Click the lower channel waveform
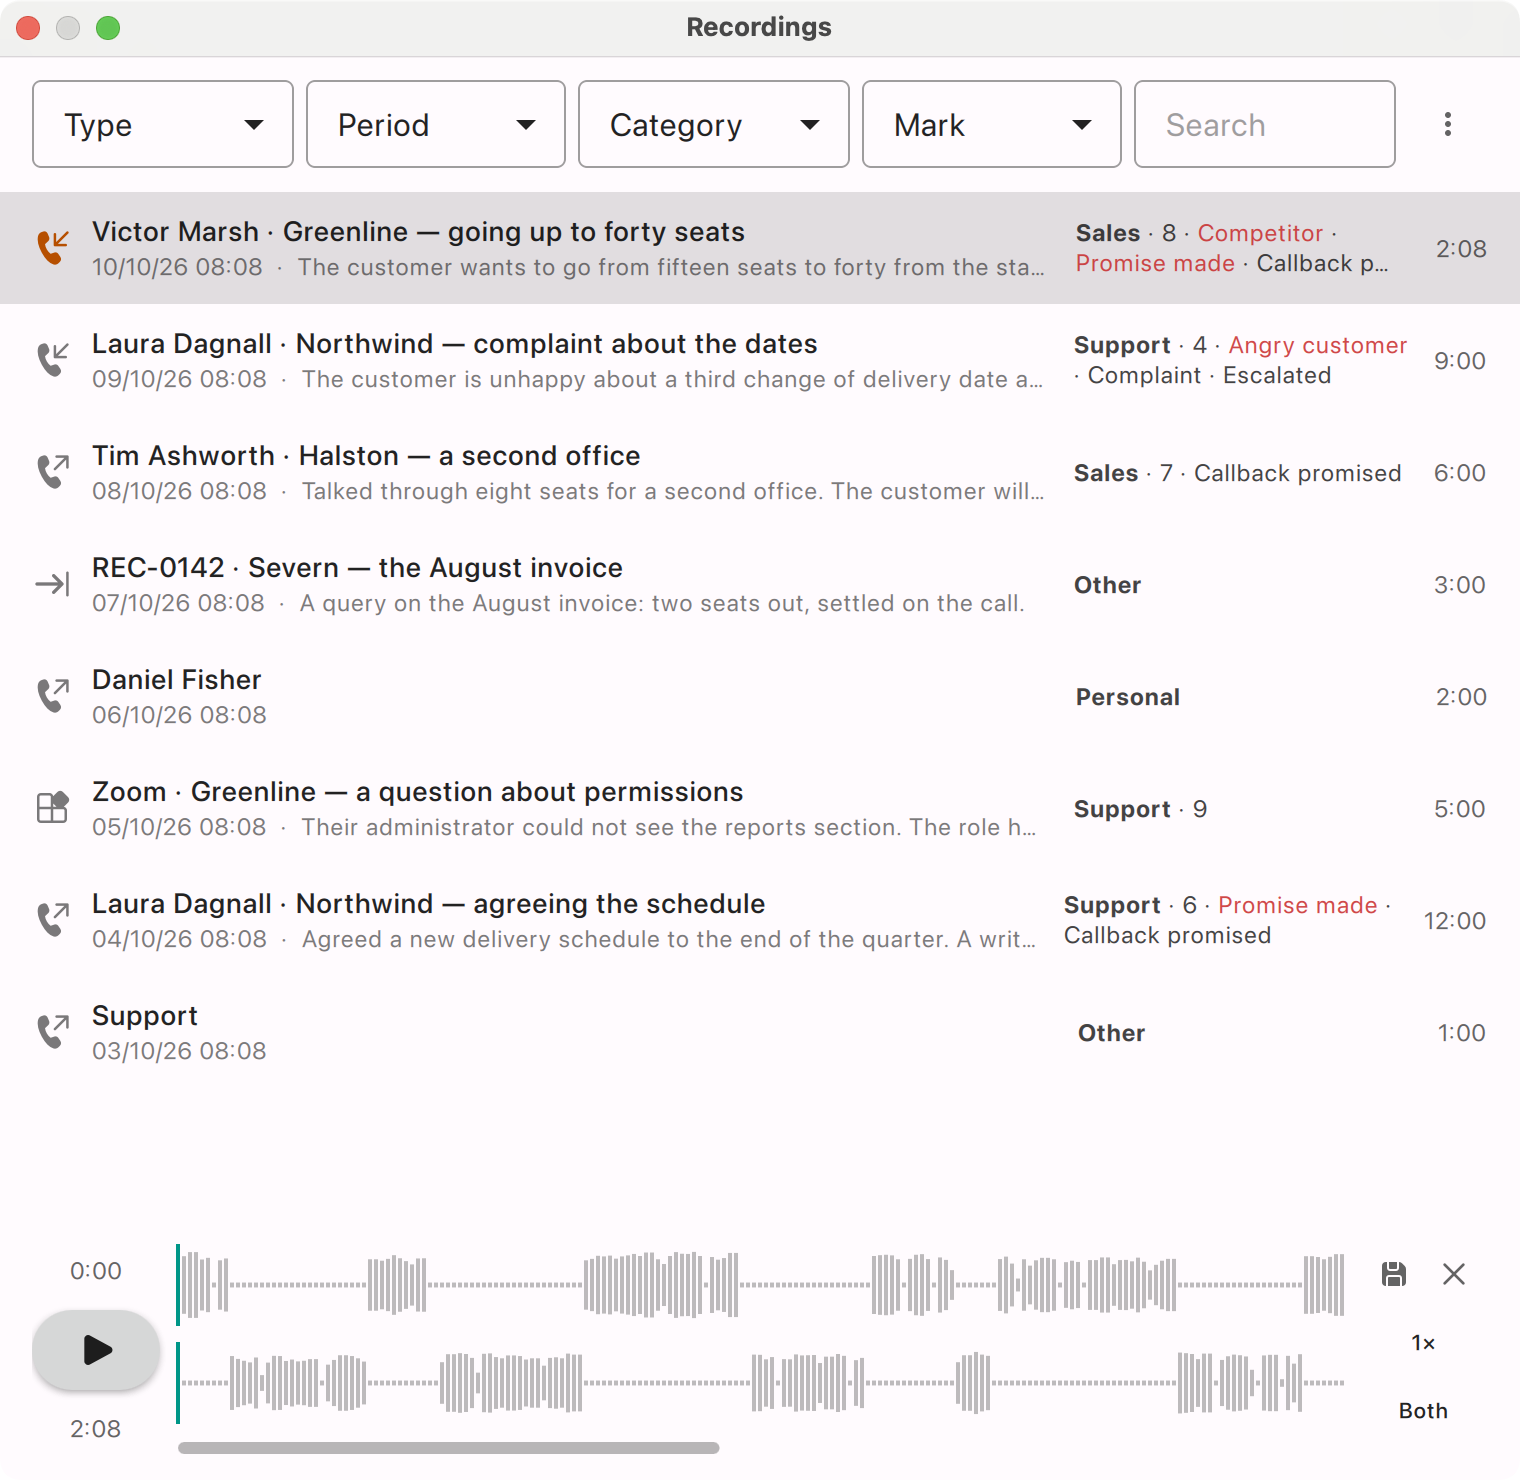This screenshot has width=1520, height=1480. pos(760,1383)
